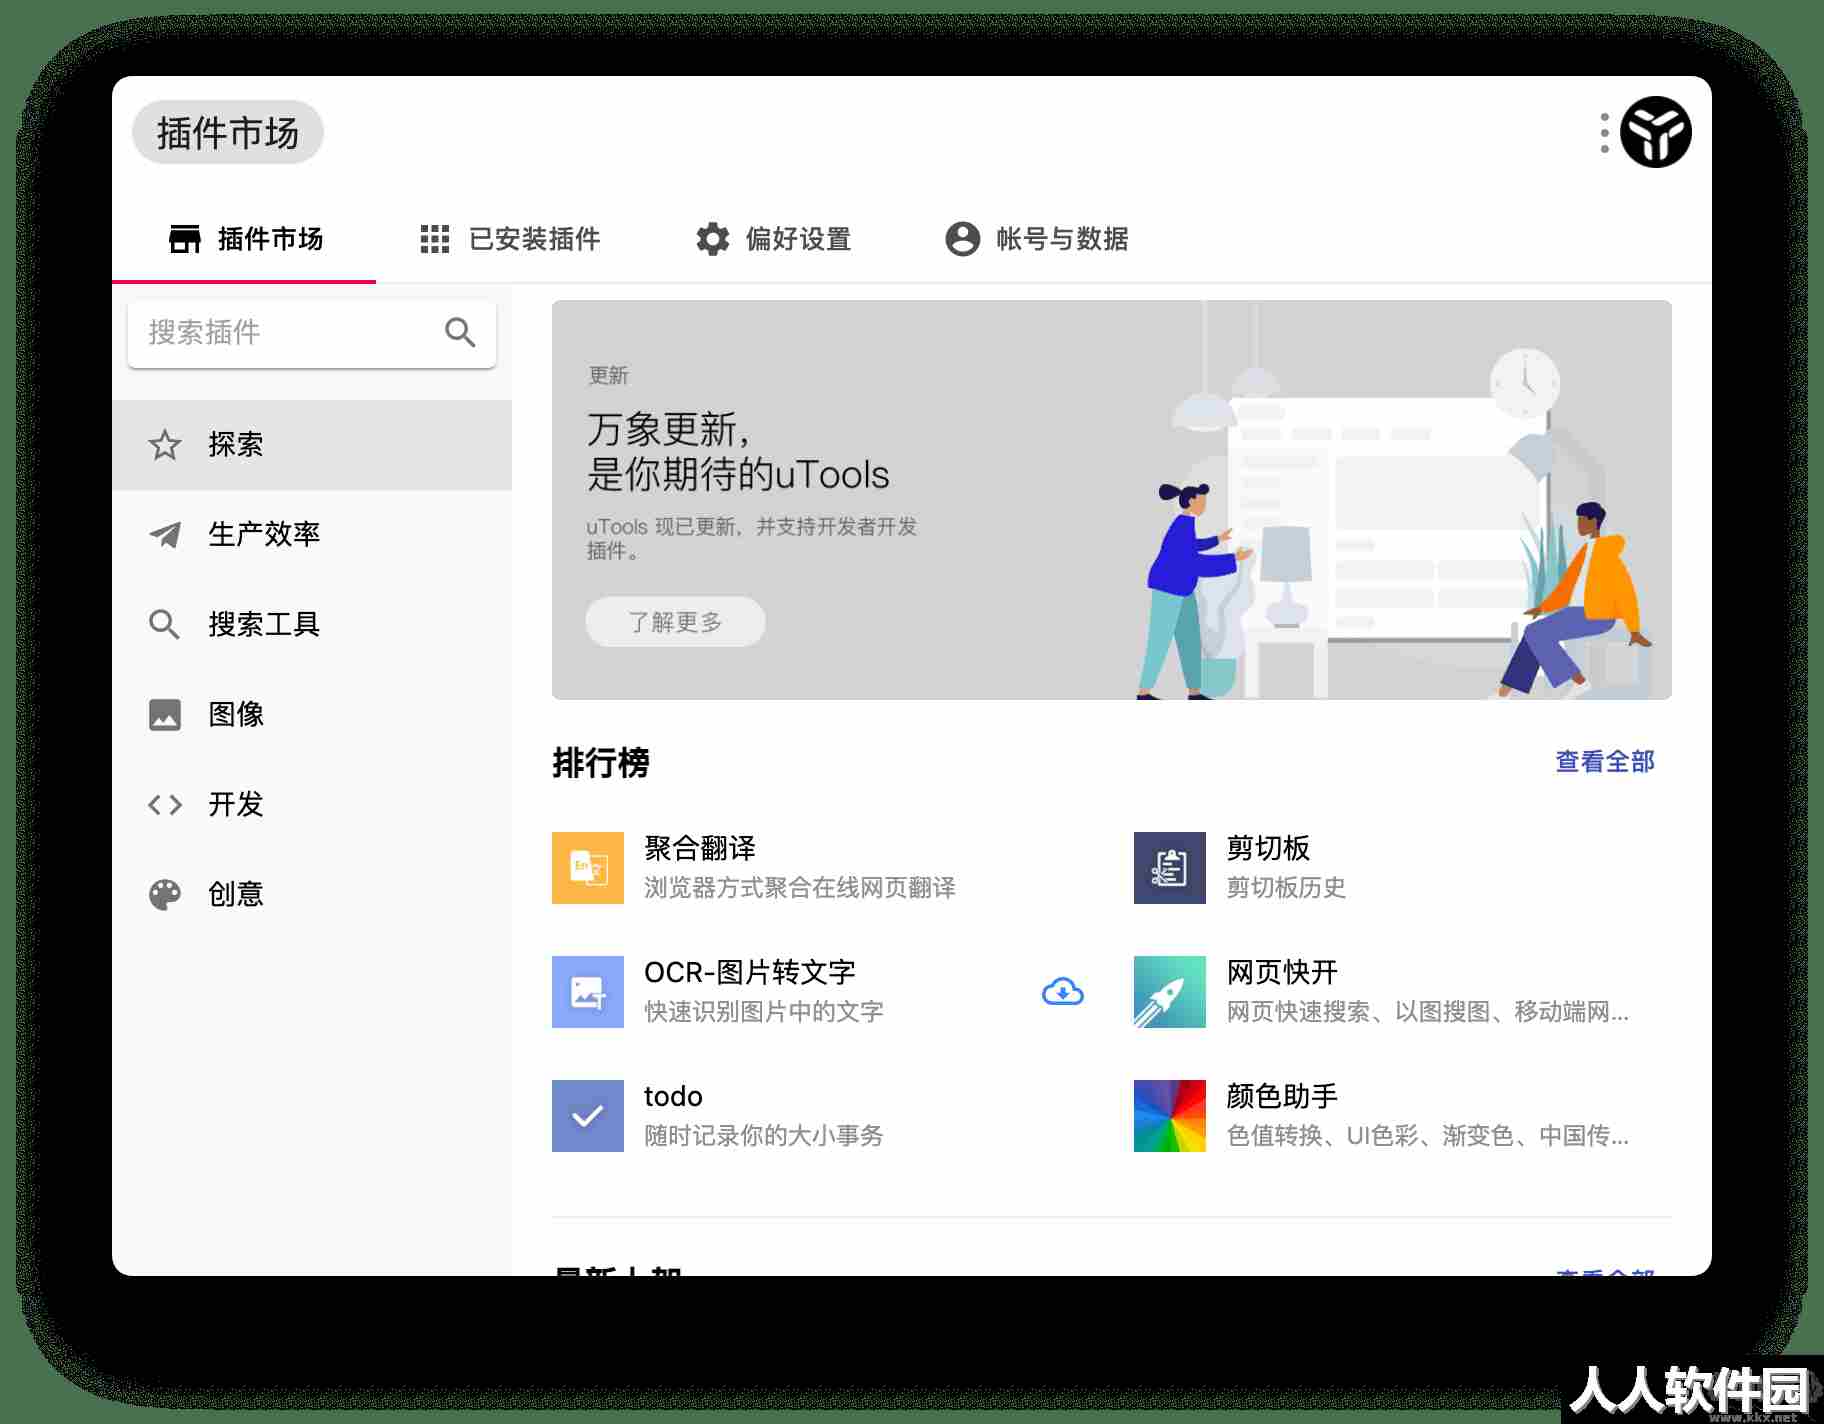Click the grid icon for 已安装插件
The image size is (1824, 1424).
[x=435, y=239]
